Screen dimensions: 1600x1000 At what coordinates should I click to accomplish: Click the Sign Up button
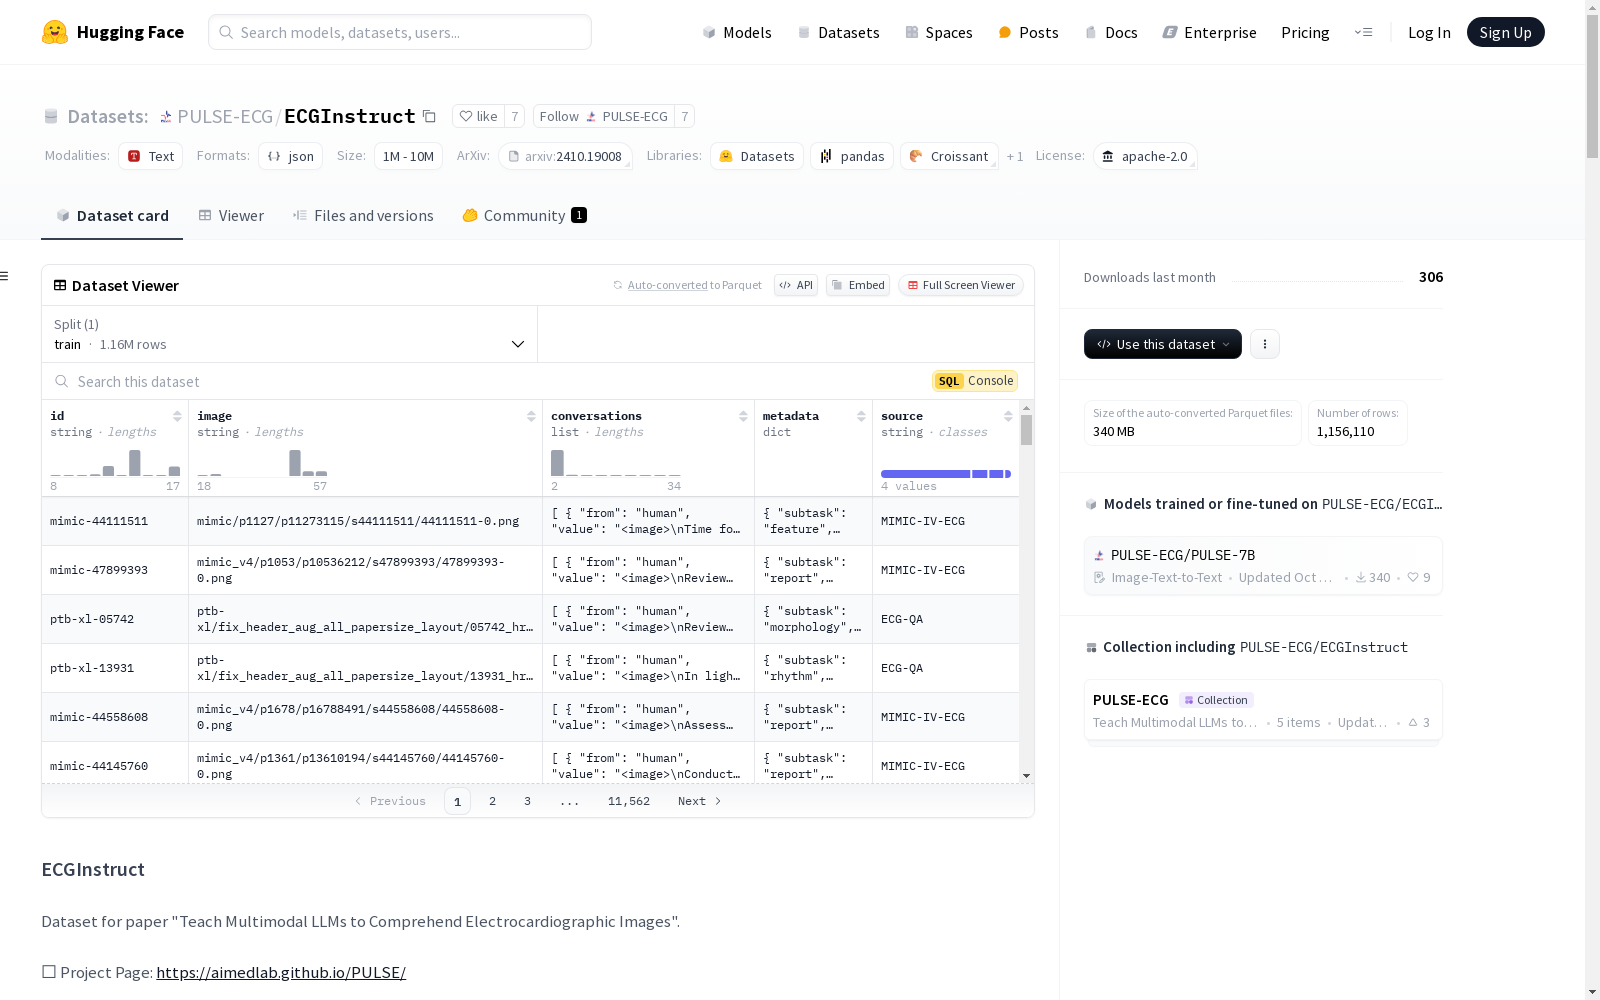click(x=1505, y=32)
